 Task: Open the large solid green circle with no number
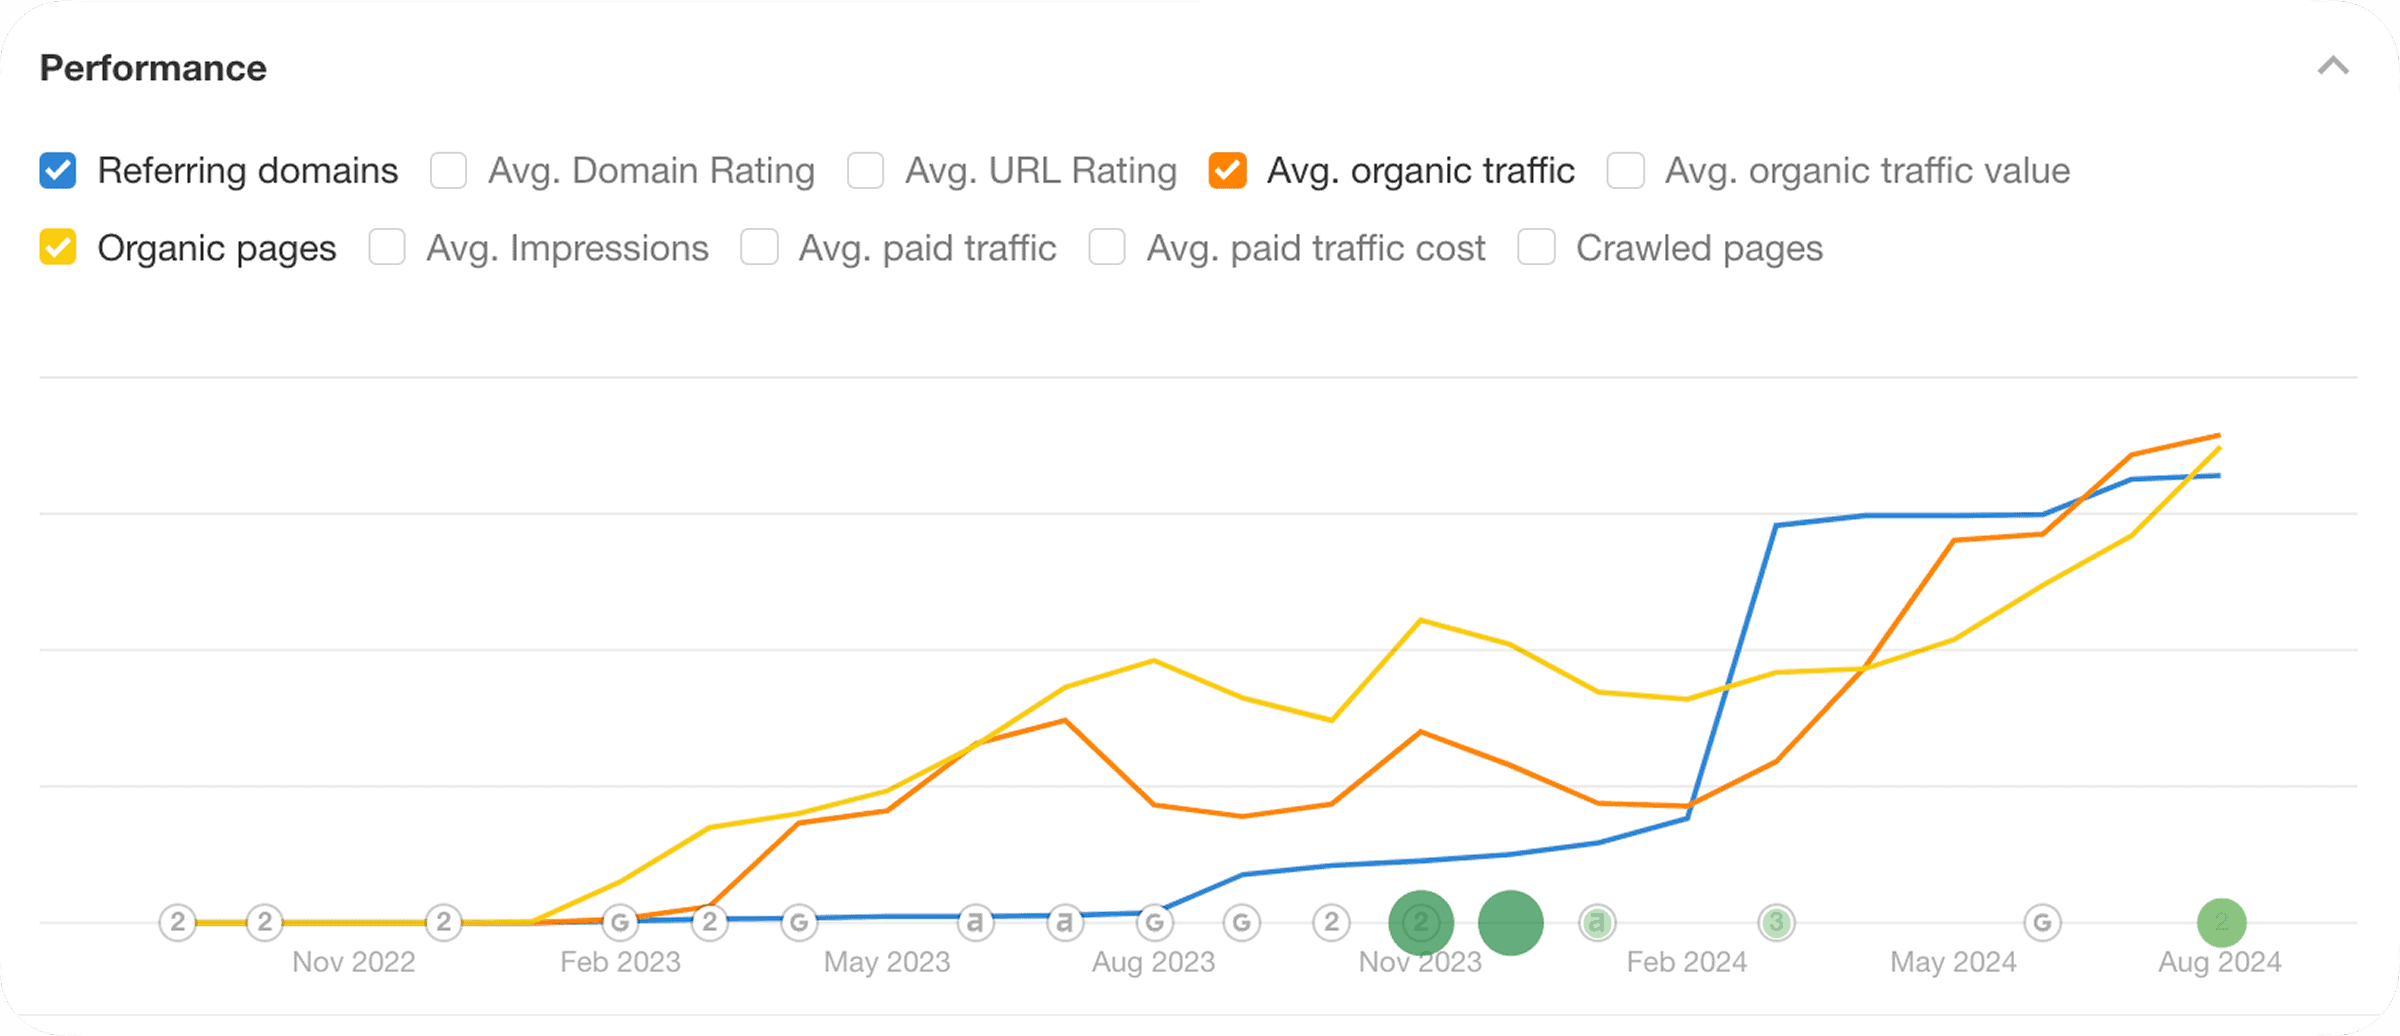click(x=1510, y=922)
